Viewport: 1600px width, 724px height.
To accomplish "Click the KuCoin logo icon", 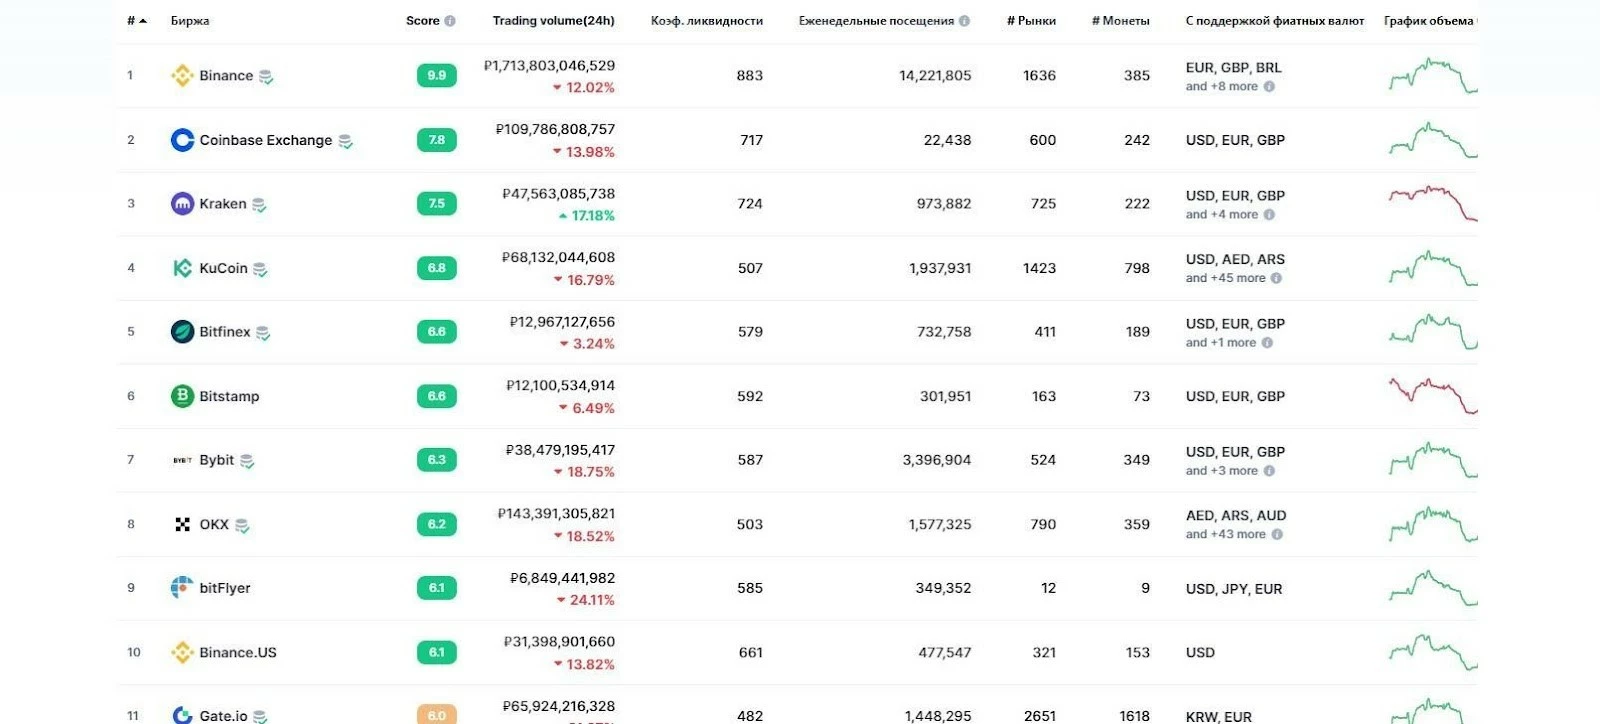I will 182,268.
